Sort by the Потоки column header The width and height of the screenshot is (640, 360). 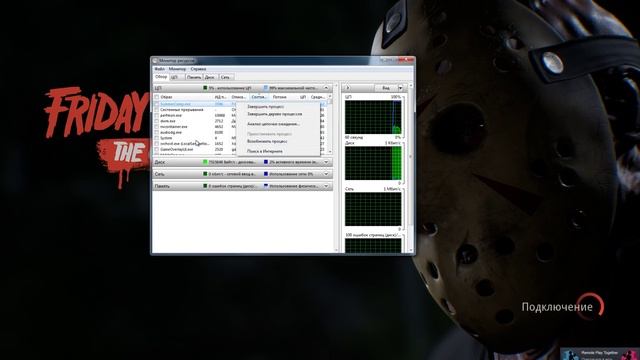click(280, 97)
